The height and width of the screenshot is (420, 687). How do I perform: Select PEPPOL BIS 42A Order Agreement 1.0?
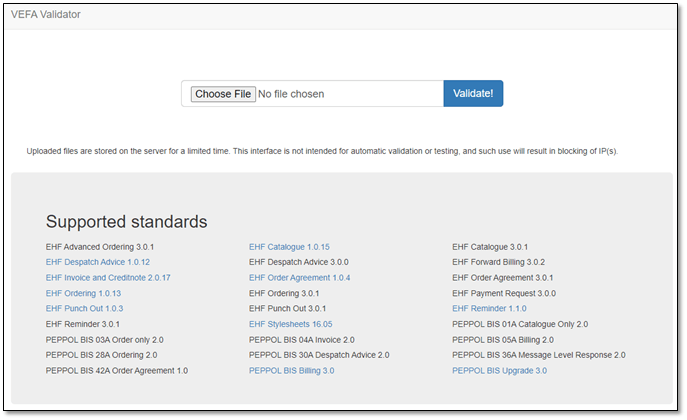pos(116,371)
